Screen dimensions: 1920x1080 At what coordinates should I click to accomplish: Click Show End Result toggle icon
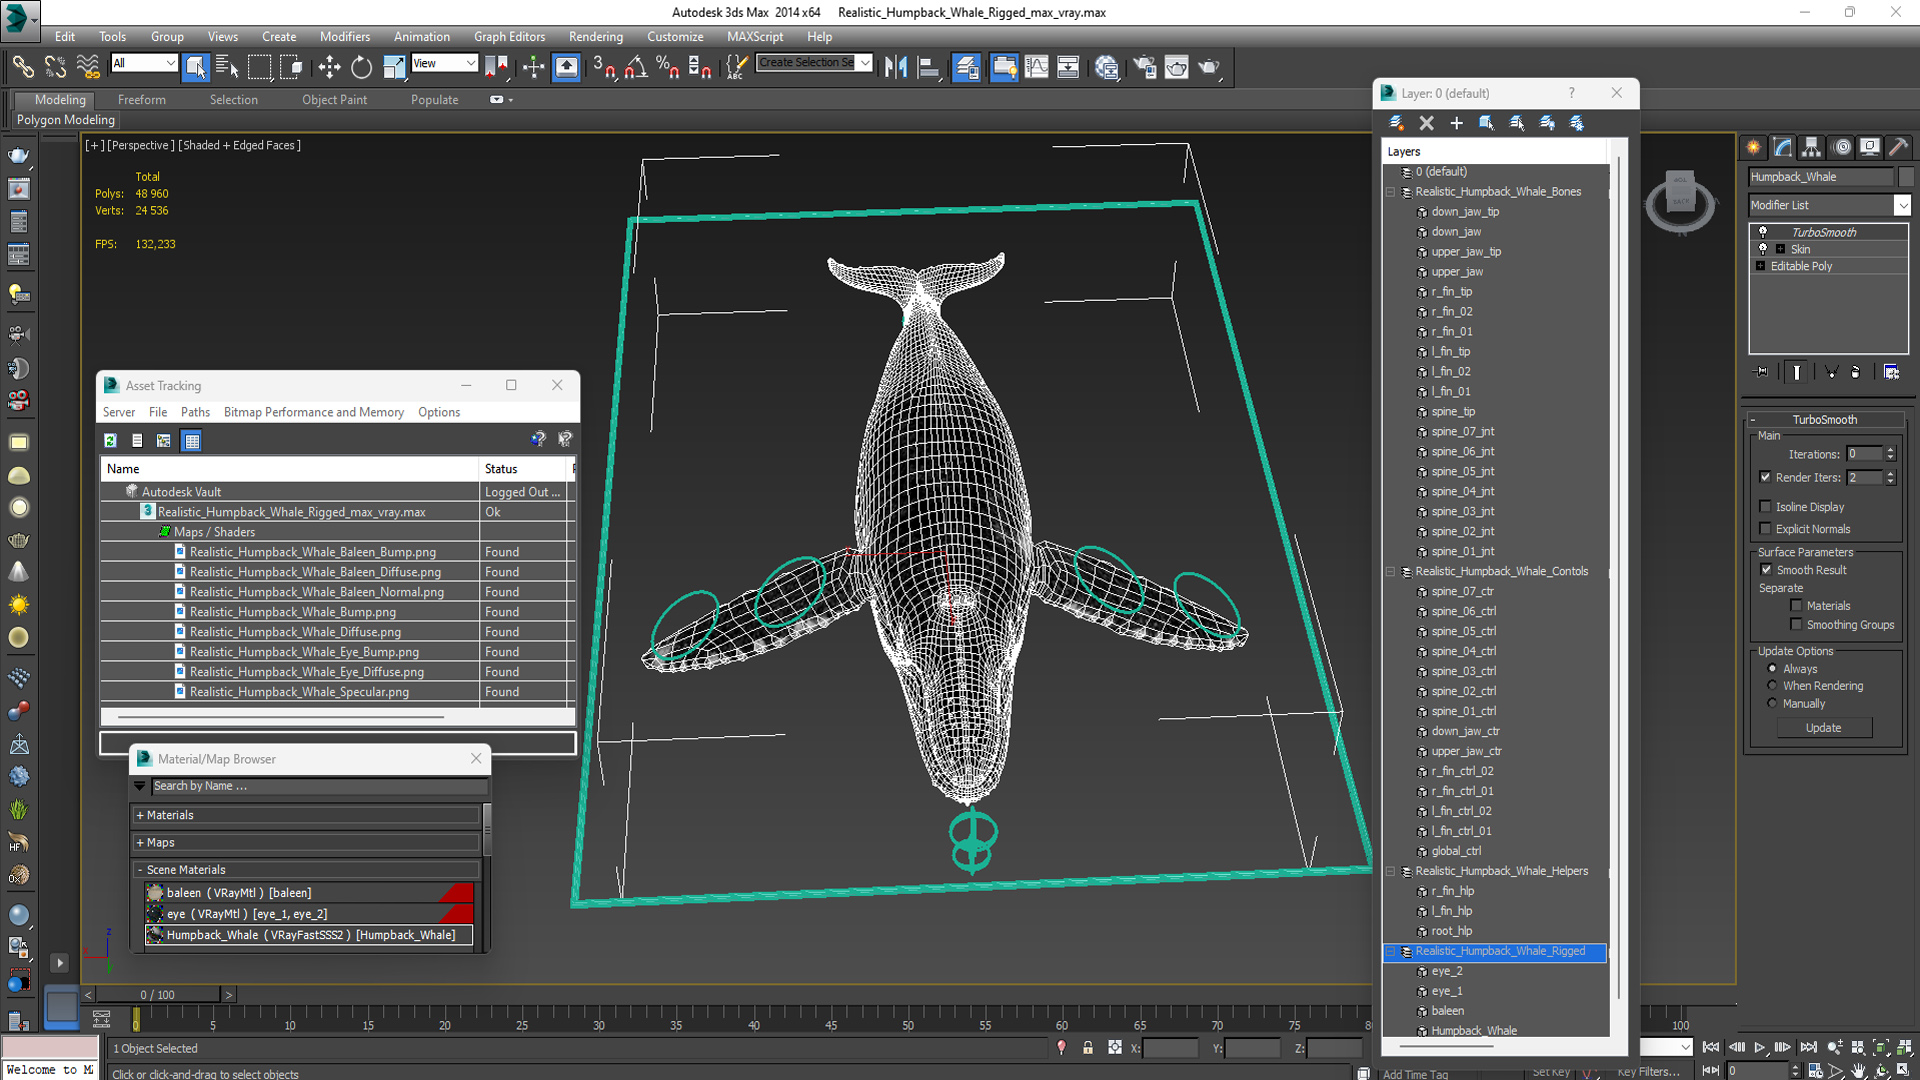tap(1797, 372)
